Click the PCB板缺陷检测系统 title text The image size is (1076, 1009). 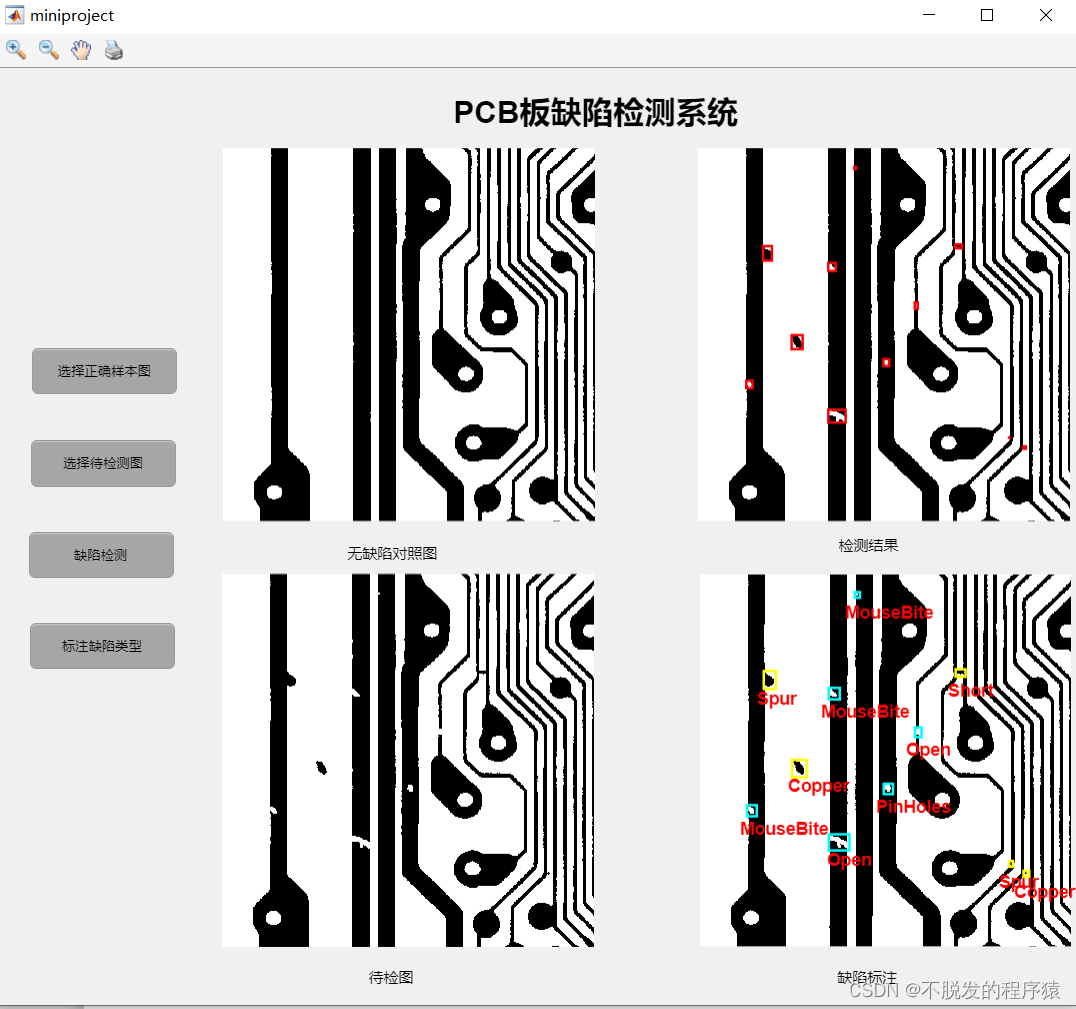click(x=595, y=113)
